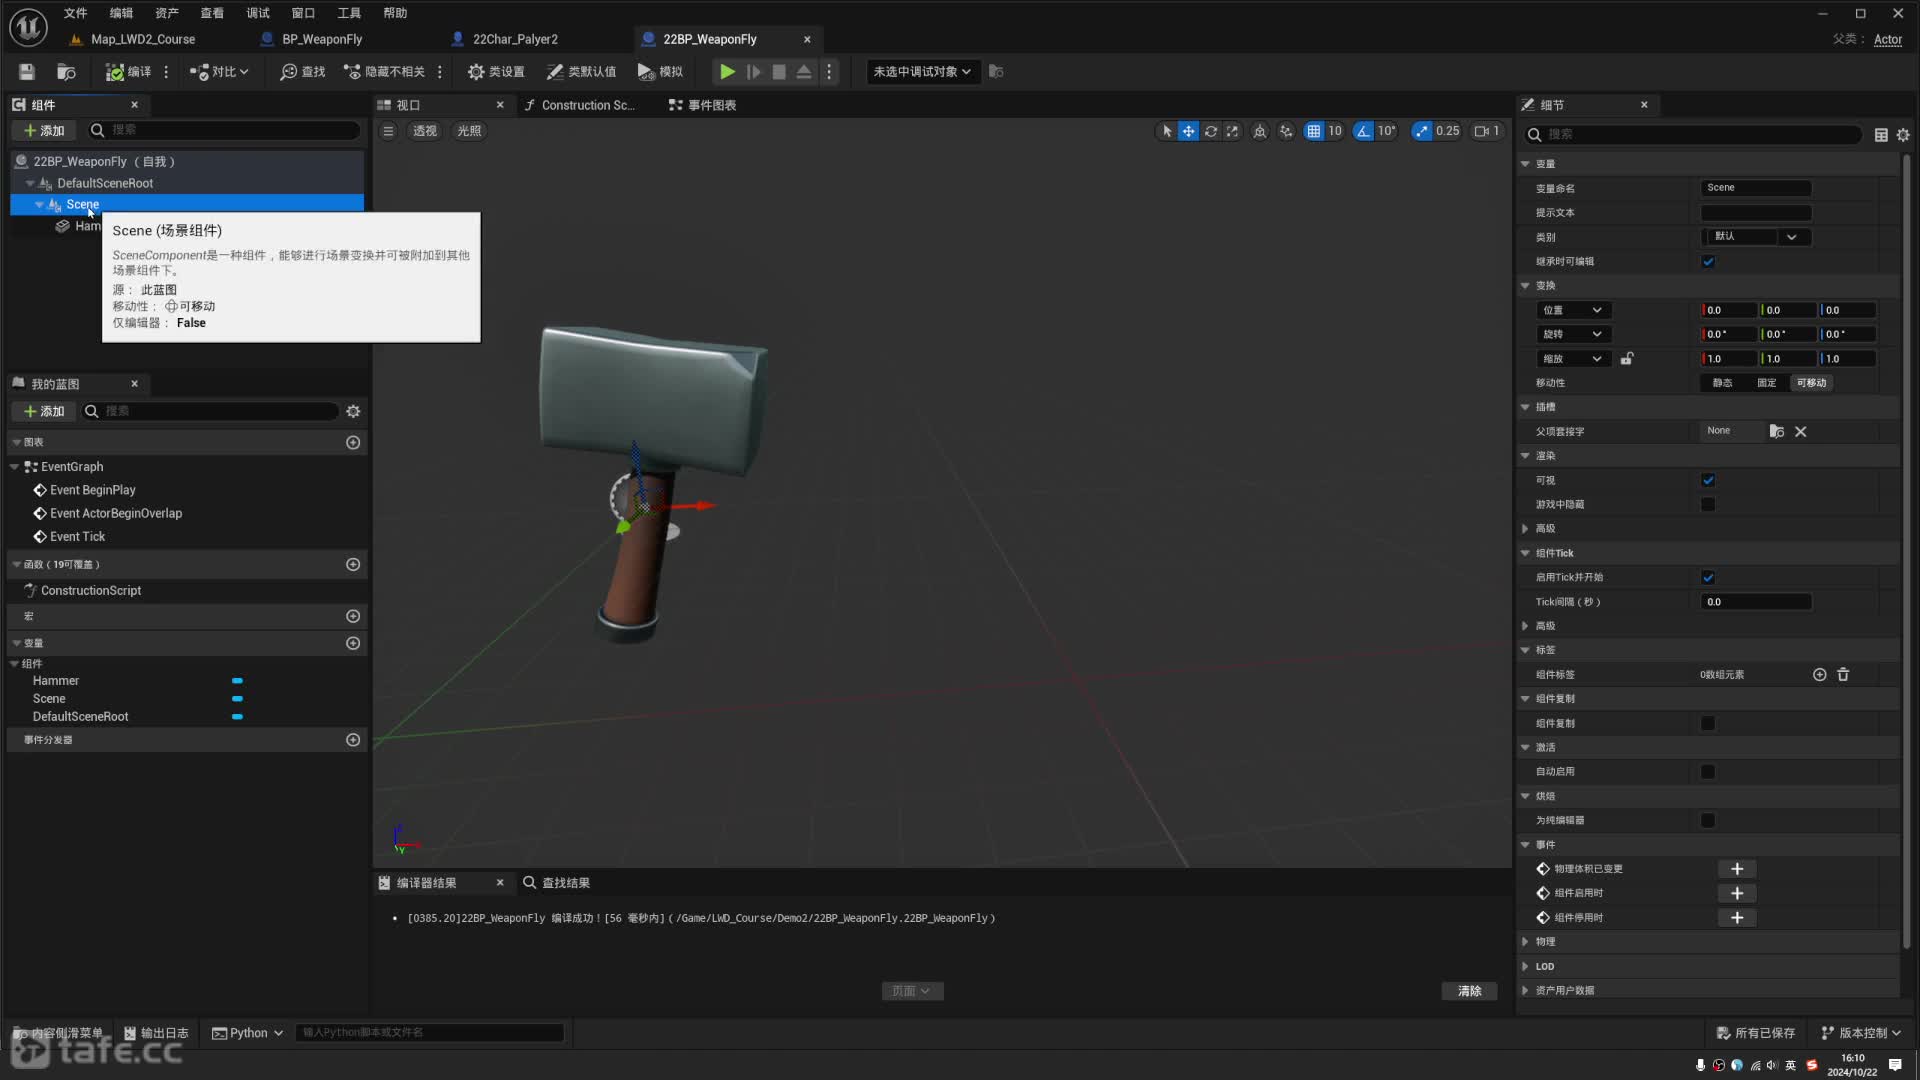
Task: Click the 清除 clear button in compiler results
Action: (x=1469, y=991)
